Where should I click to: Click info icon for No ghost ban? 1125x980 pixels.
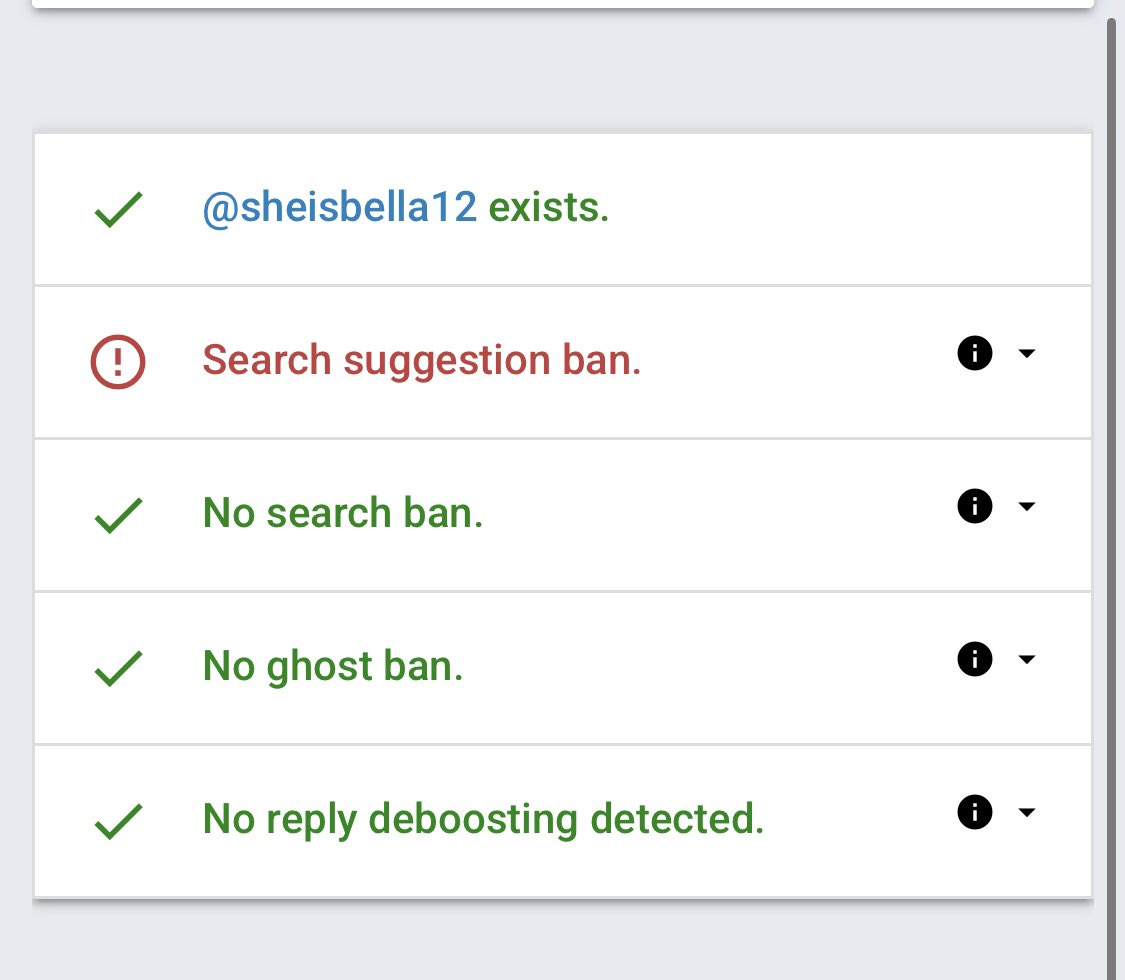(974, 659)
